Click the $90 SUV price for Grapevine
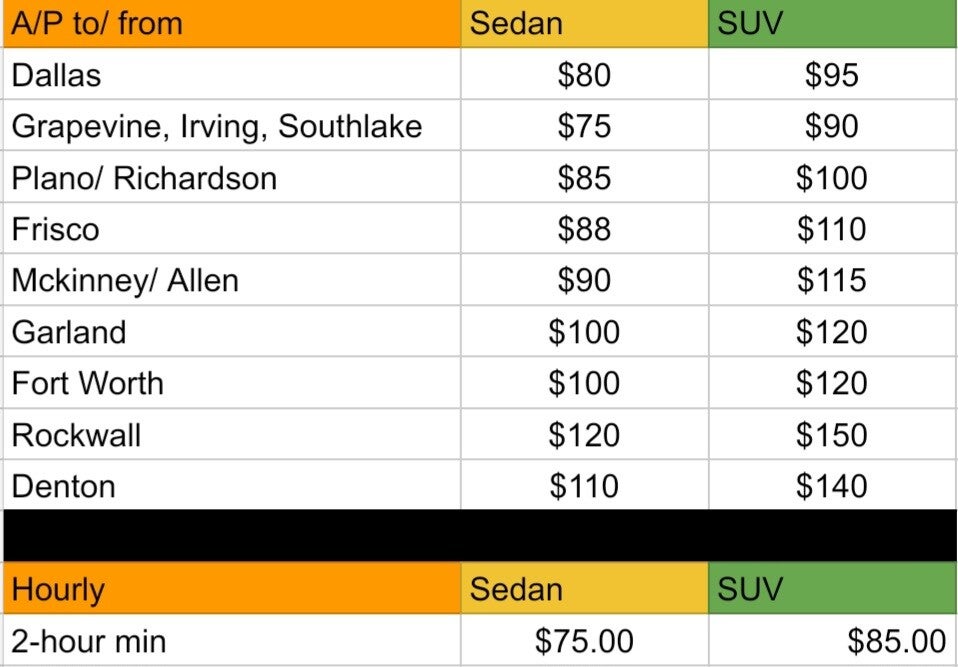958x667 pixels. (832, 127)
